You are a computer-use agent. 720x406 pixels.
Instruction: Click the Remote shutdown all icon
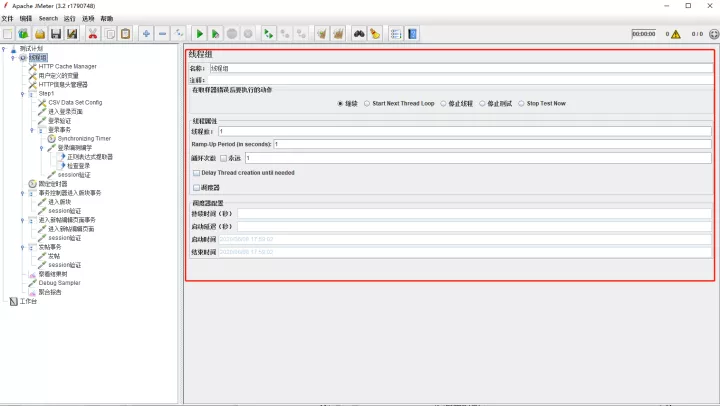[x=301, y=34]
